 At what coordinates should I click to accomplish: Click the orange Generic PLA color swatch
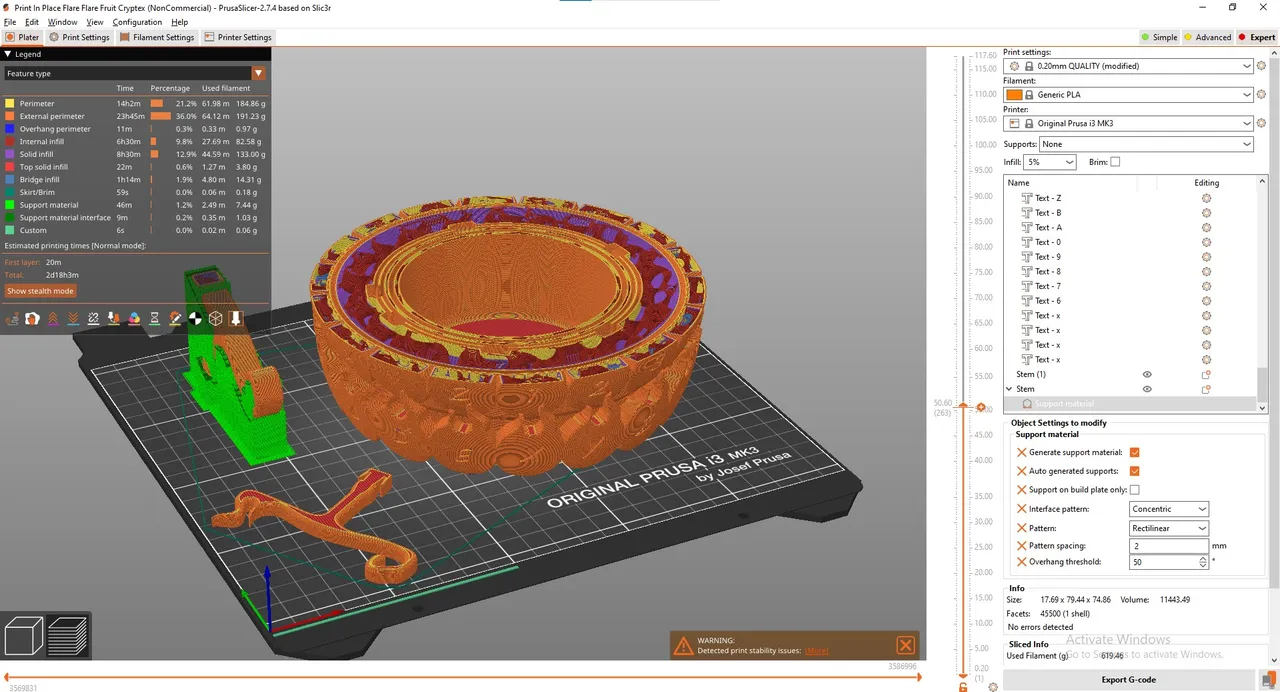[x=1014, y=95]
